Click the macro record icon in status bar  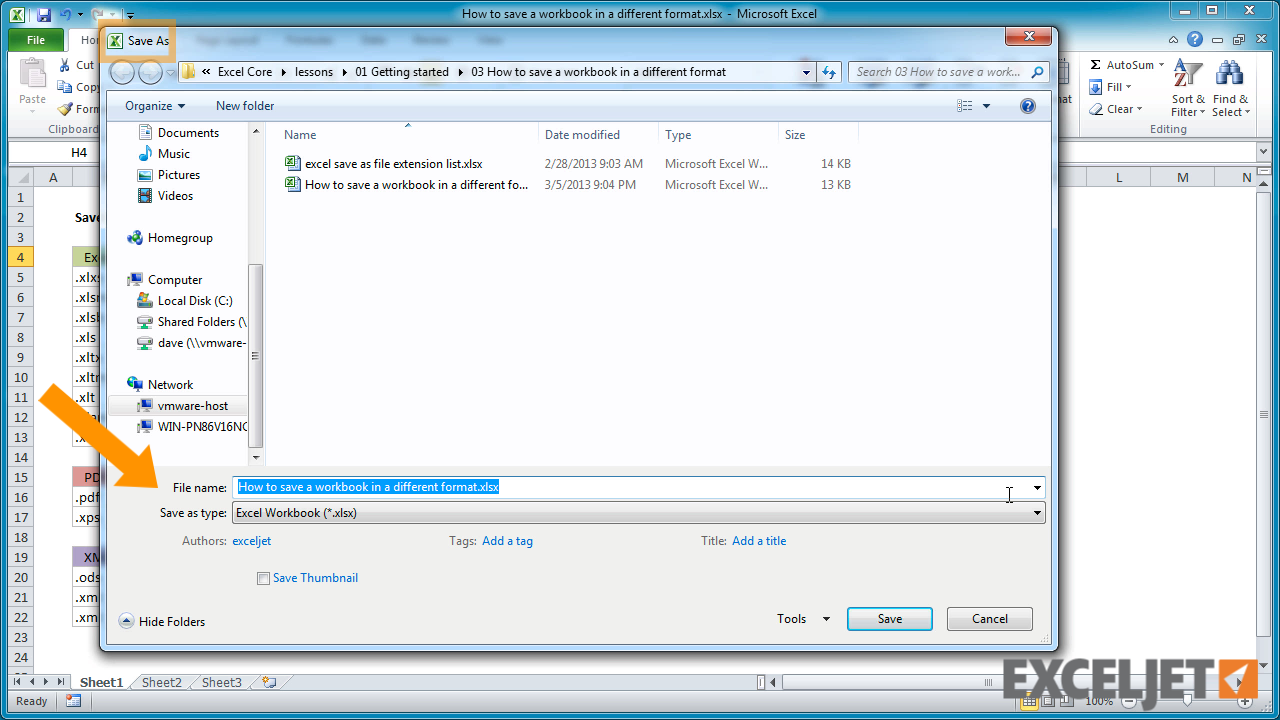[73, 701]
